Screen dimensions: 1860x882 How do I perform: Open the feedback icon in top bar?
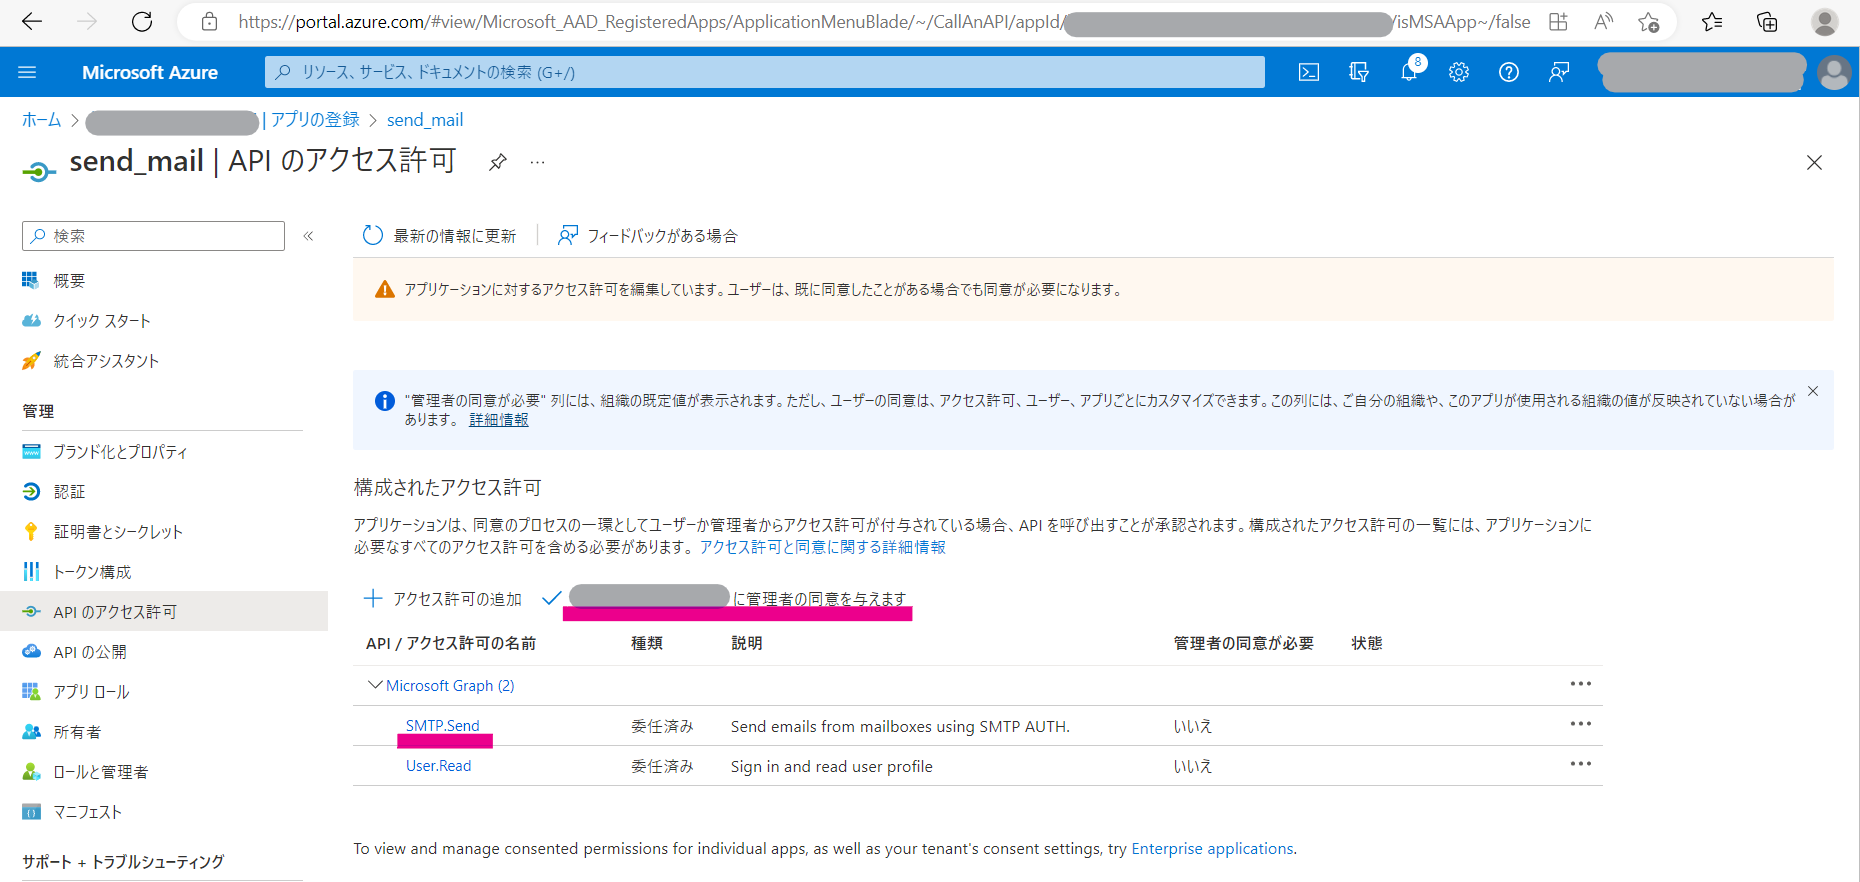tap(1559, 72)
